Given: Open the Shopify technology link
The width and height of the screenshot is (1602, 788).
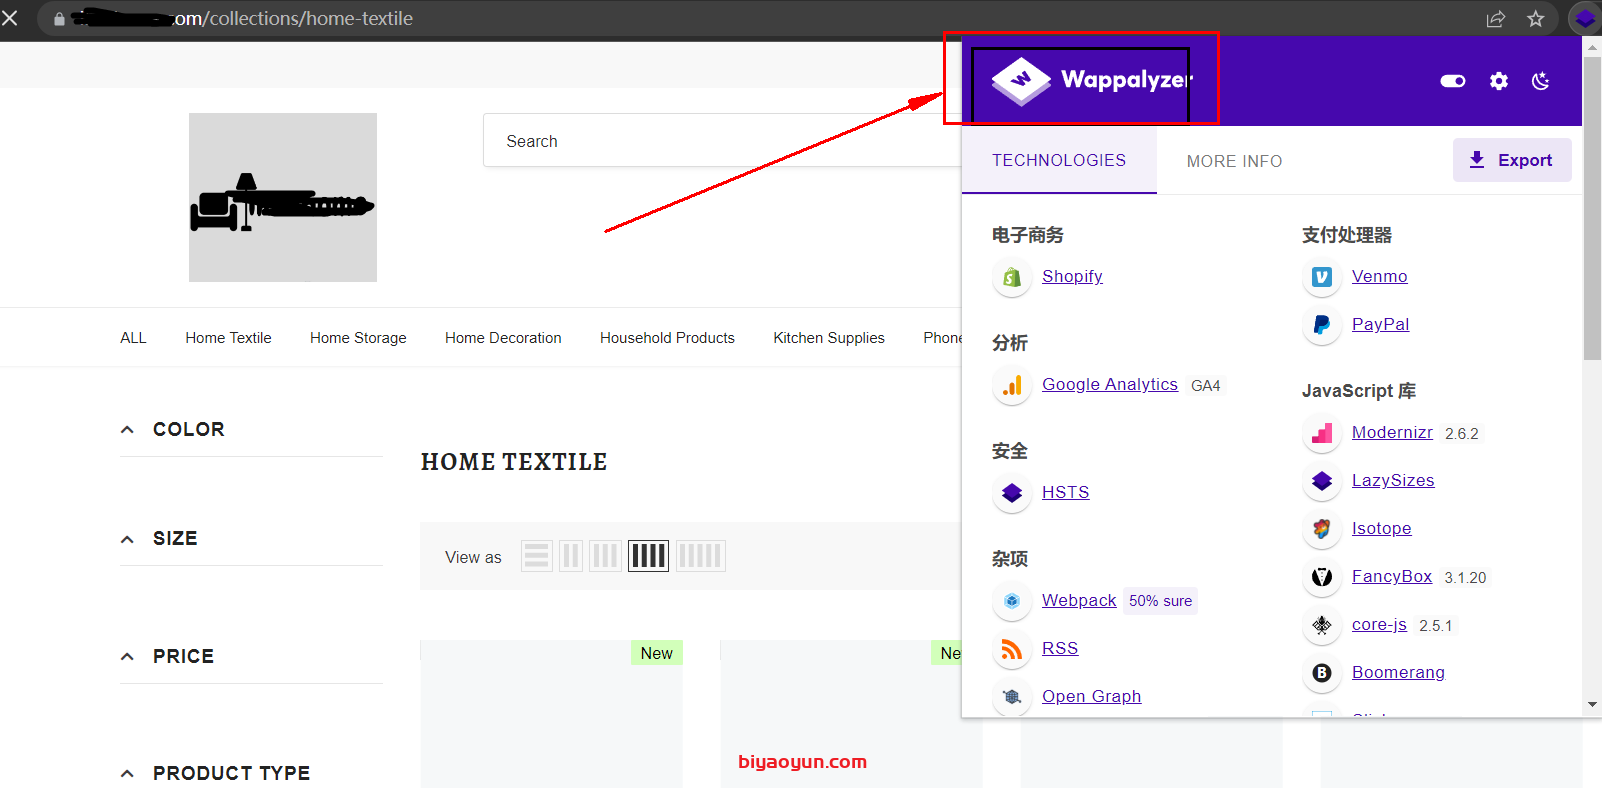Looking at the screenshot, I should point(1072,276).
